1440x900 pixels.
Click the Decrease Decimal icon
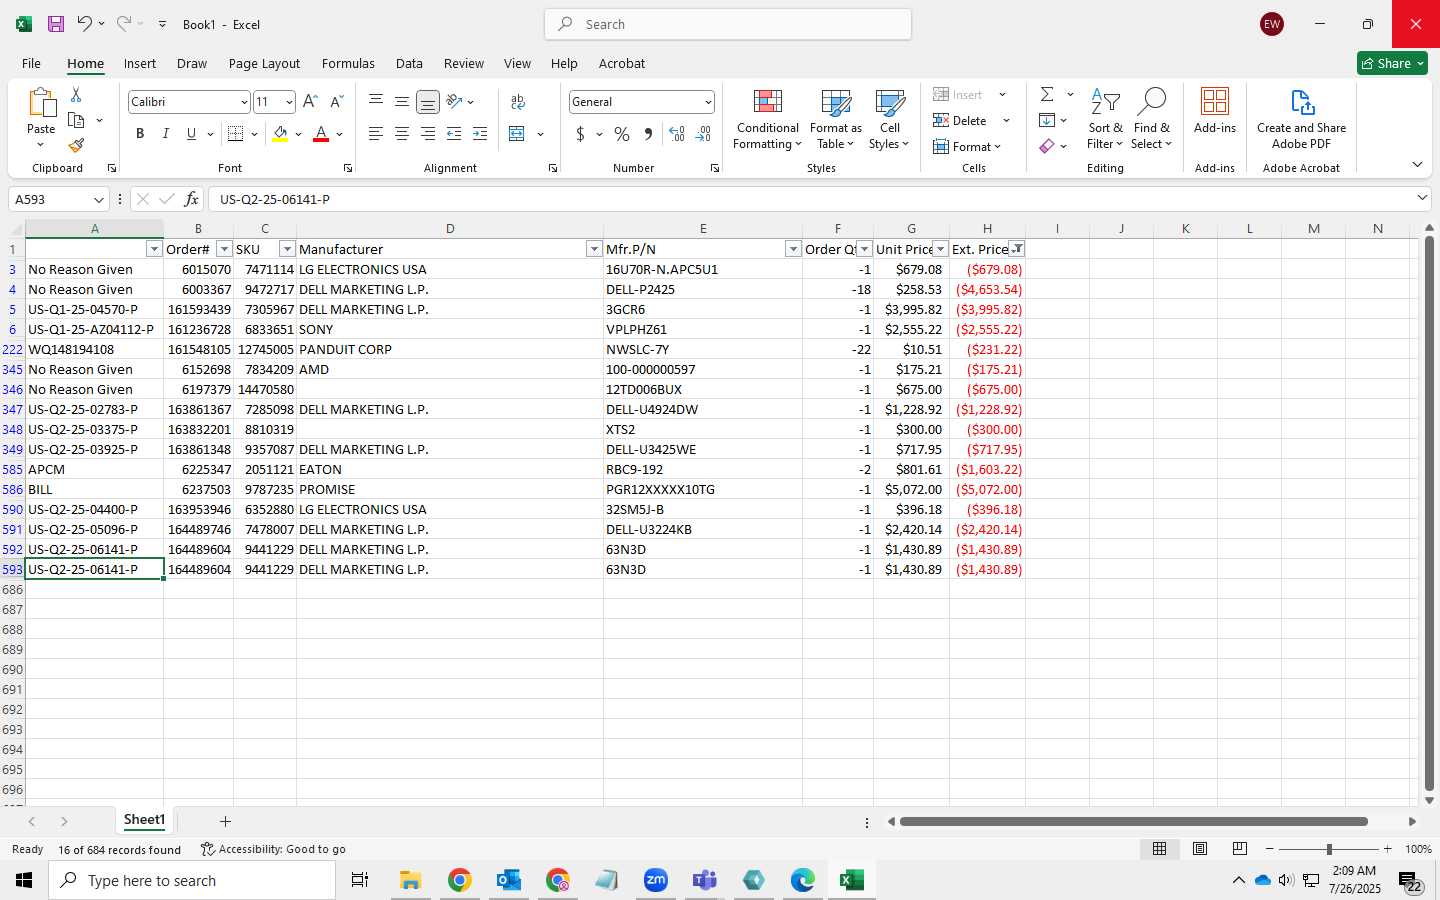[703, 134]
